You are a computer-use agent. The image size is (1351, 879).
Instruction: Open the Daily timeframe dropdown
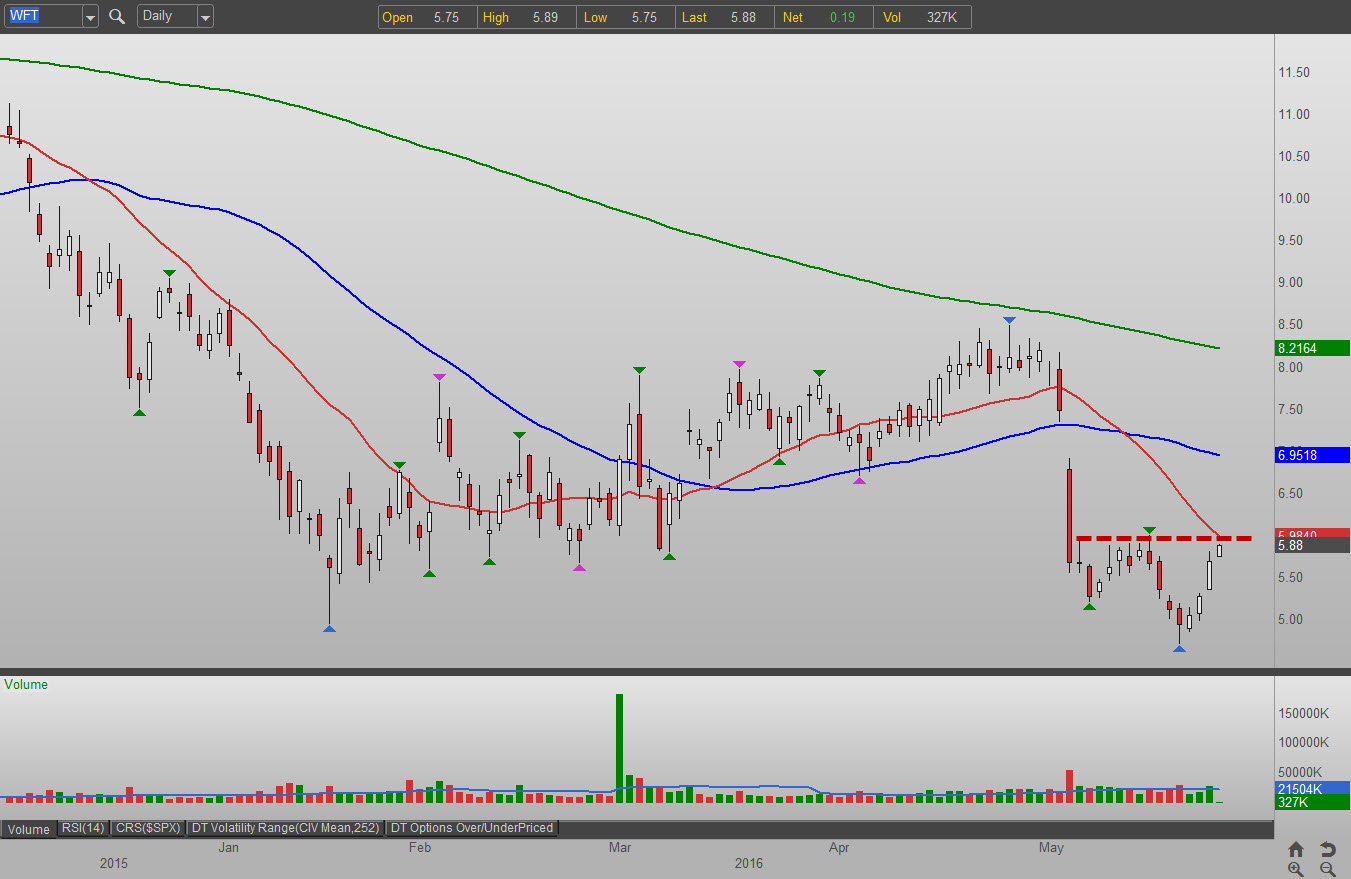click(205, 17)
